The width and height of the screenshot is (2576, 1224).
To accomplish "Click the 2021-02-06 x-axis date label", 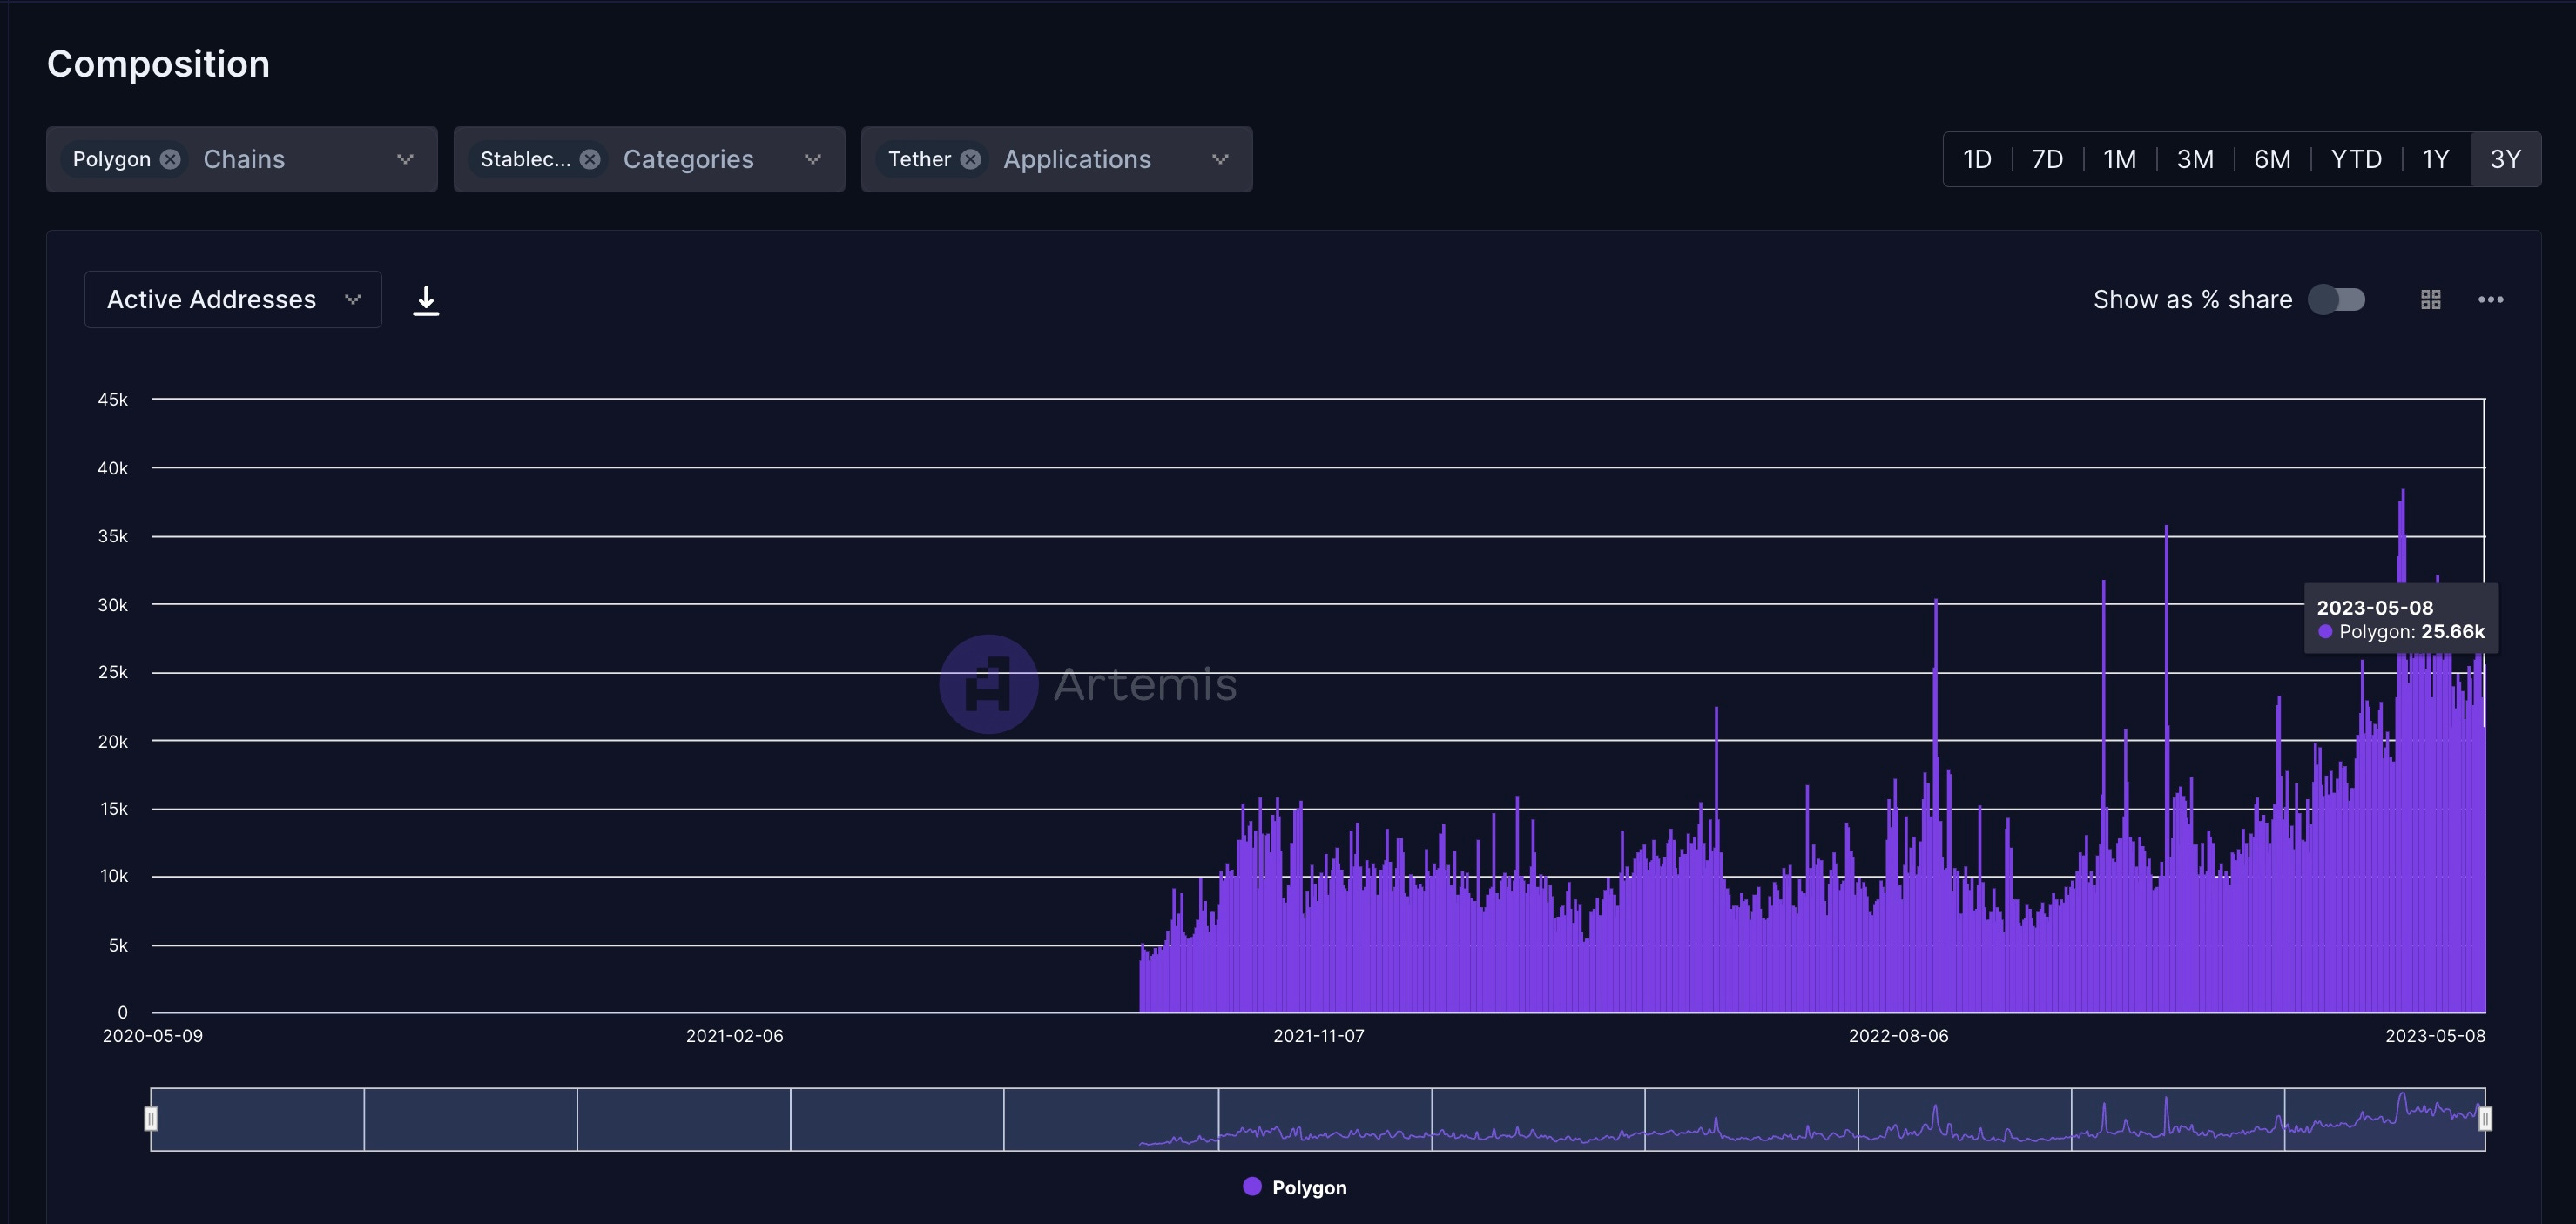I will click(x=734, y=1036).
